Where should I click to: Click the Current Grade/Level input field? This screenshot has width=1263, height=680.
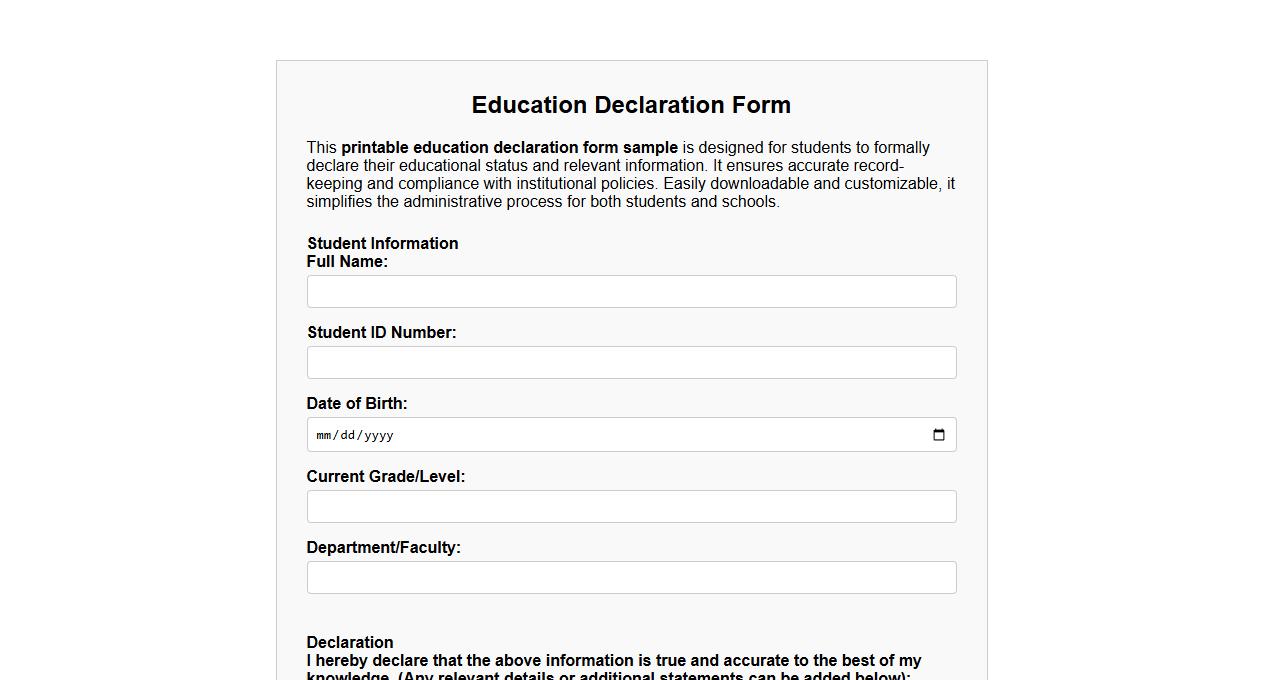[631, 506]
